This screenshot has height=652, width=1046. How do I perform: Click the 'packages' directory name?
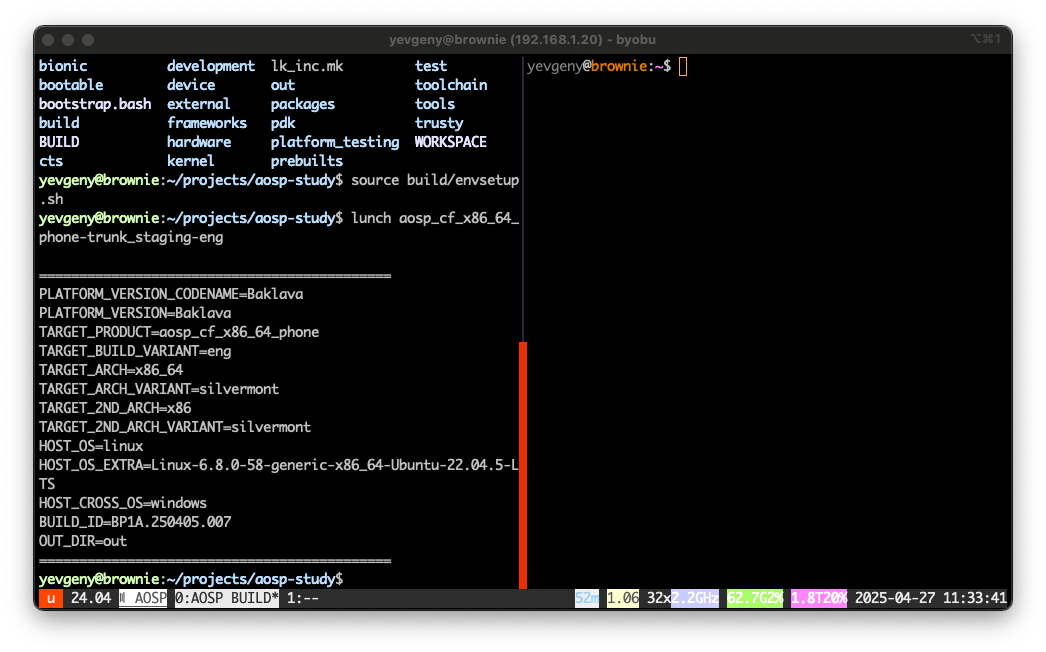tap(303, 104)
